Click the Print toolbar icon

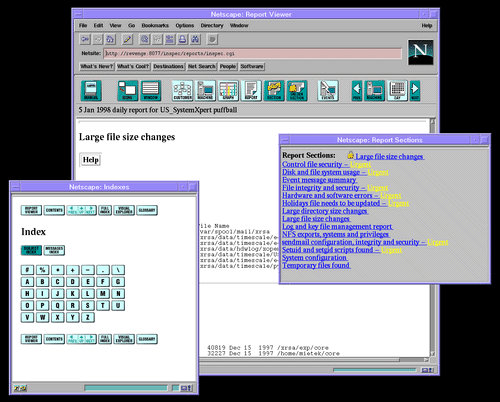click(x=182, y=39)
